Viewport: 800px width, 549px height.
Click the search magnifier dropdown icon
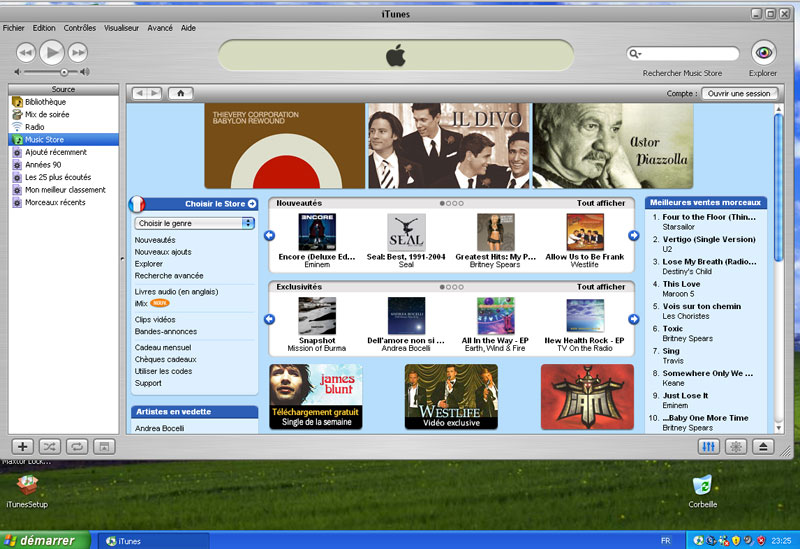point(635,53)
